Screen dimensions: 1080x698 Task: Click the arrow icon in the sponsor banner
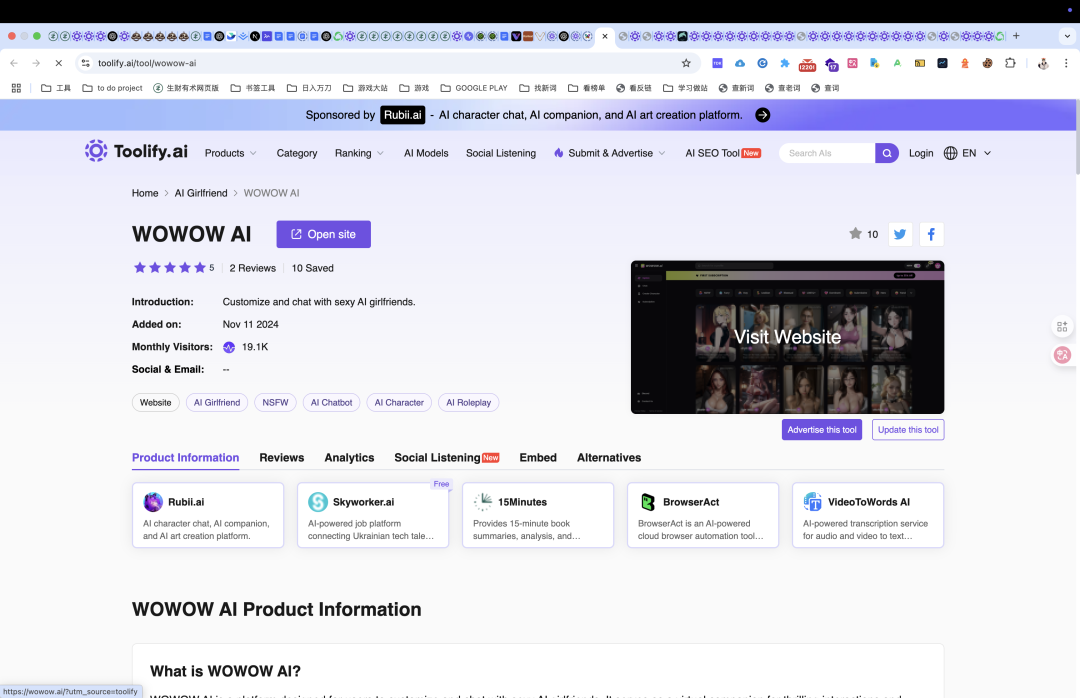coord(762,115)
